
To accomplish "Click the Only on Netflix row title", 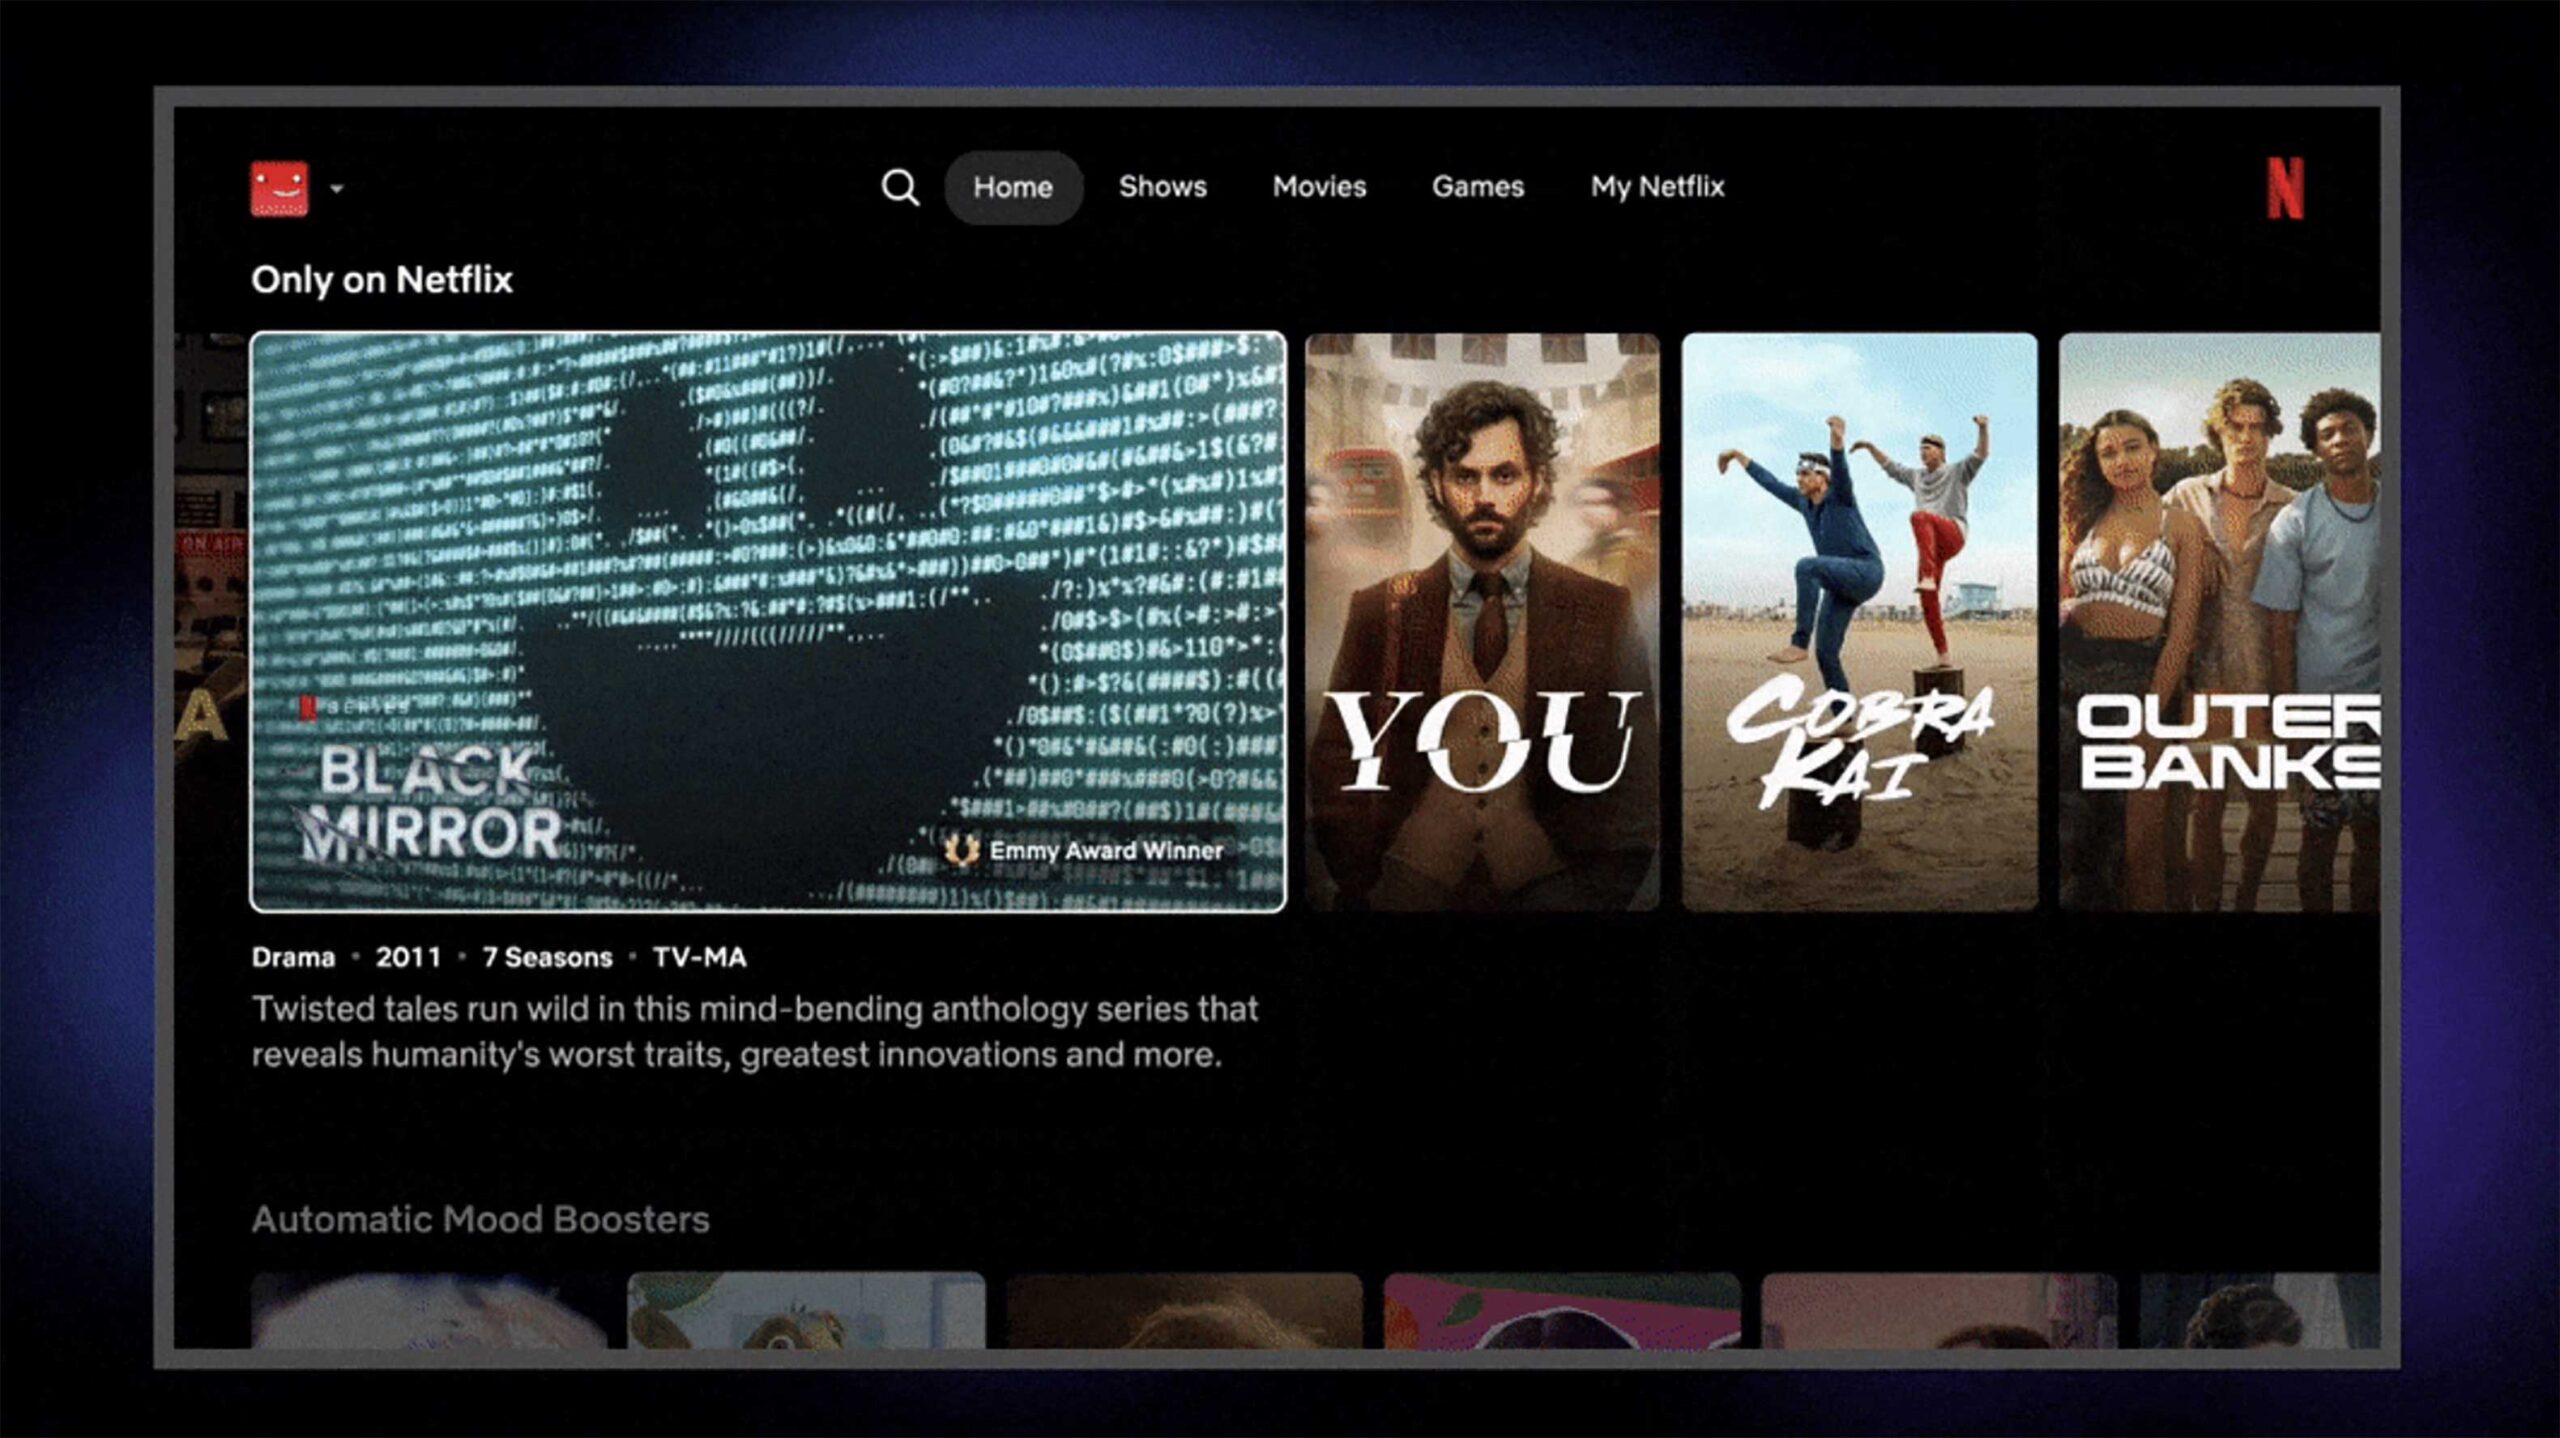I will pyautogui.click(x=383, y=280).
